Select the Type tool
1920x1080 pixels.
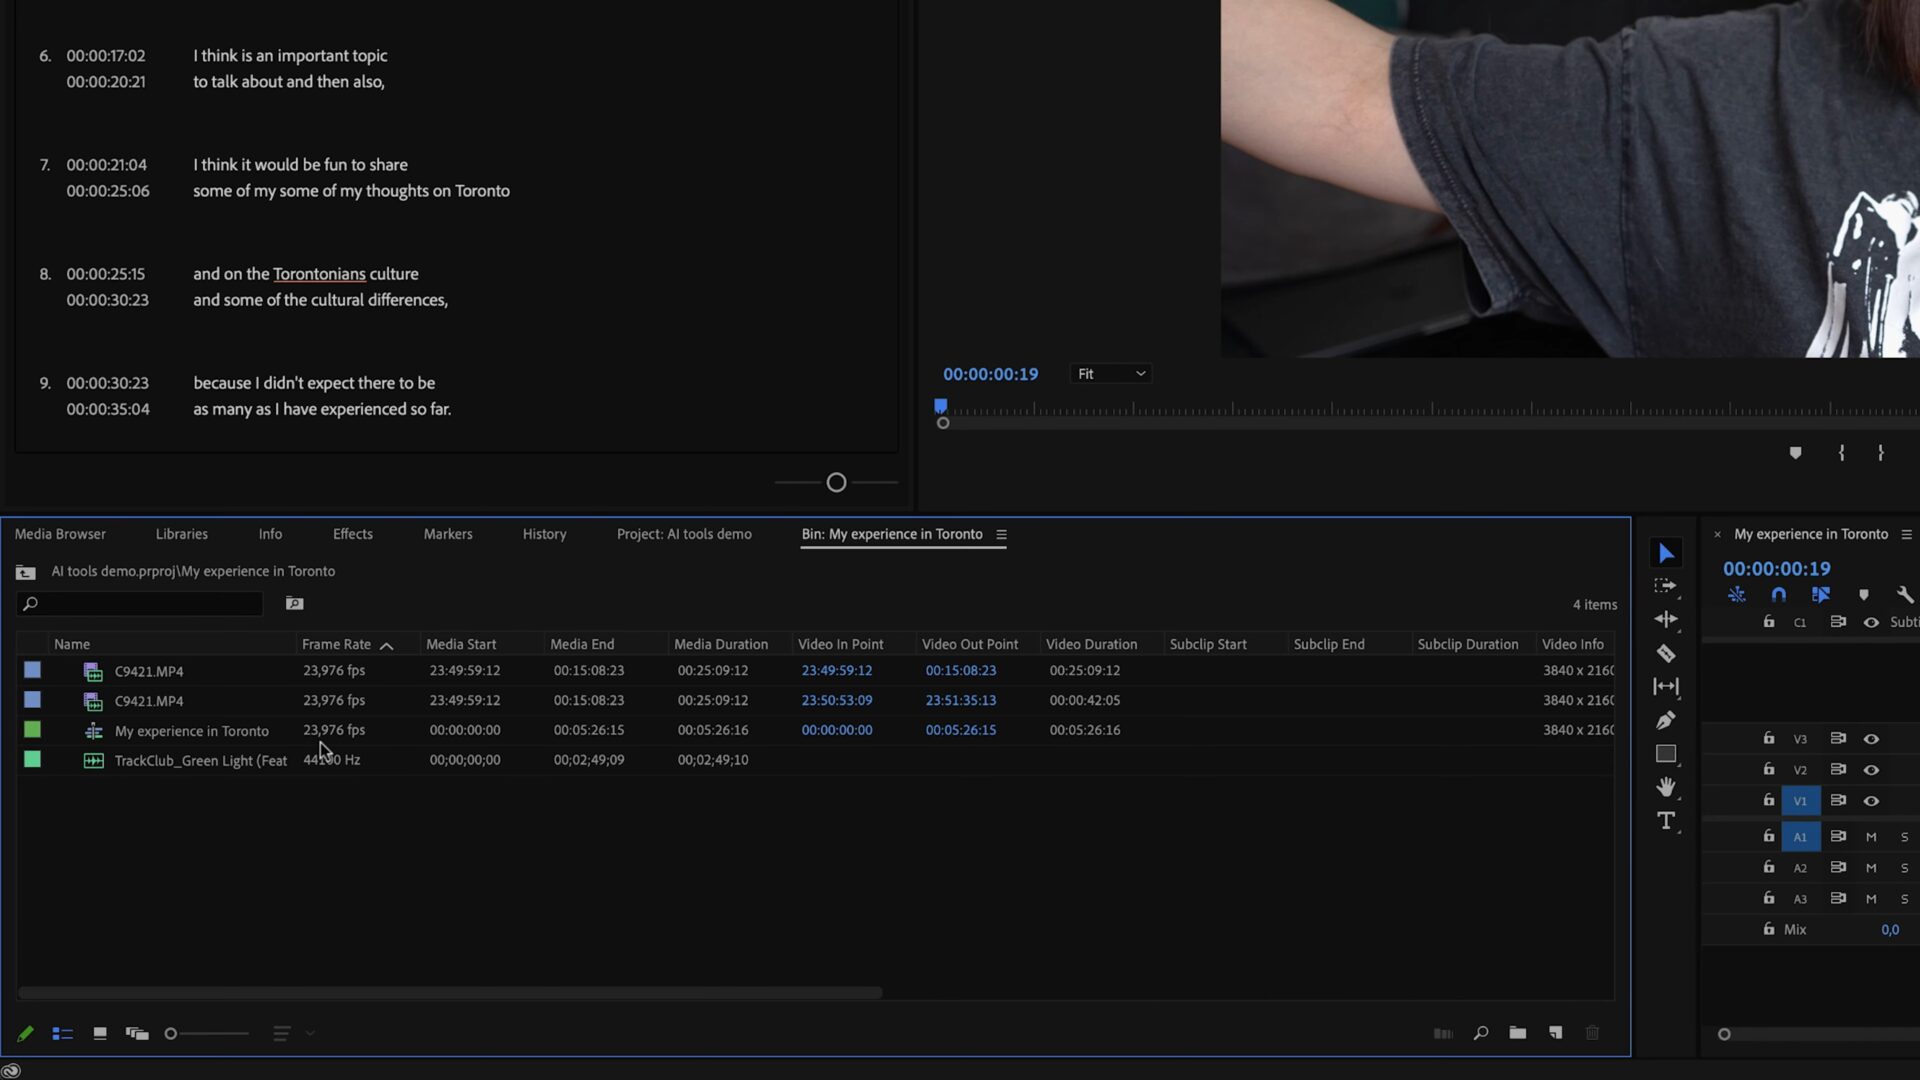click(1666, 820)
